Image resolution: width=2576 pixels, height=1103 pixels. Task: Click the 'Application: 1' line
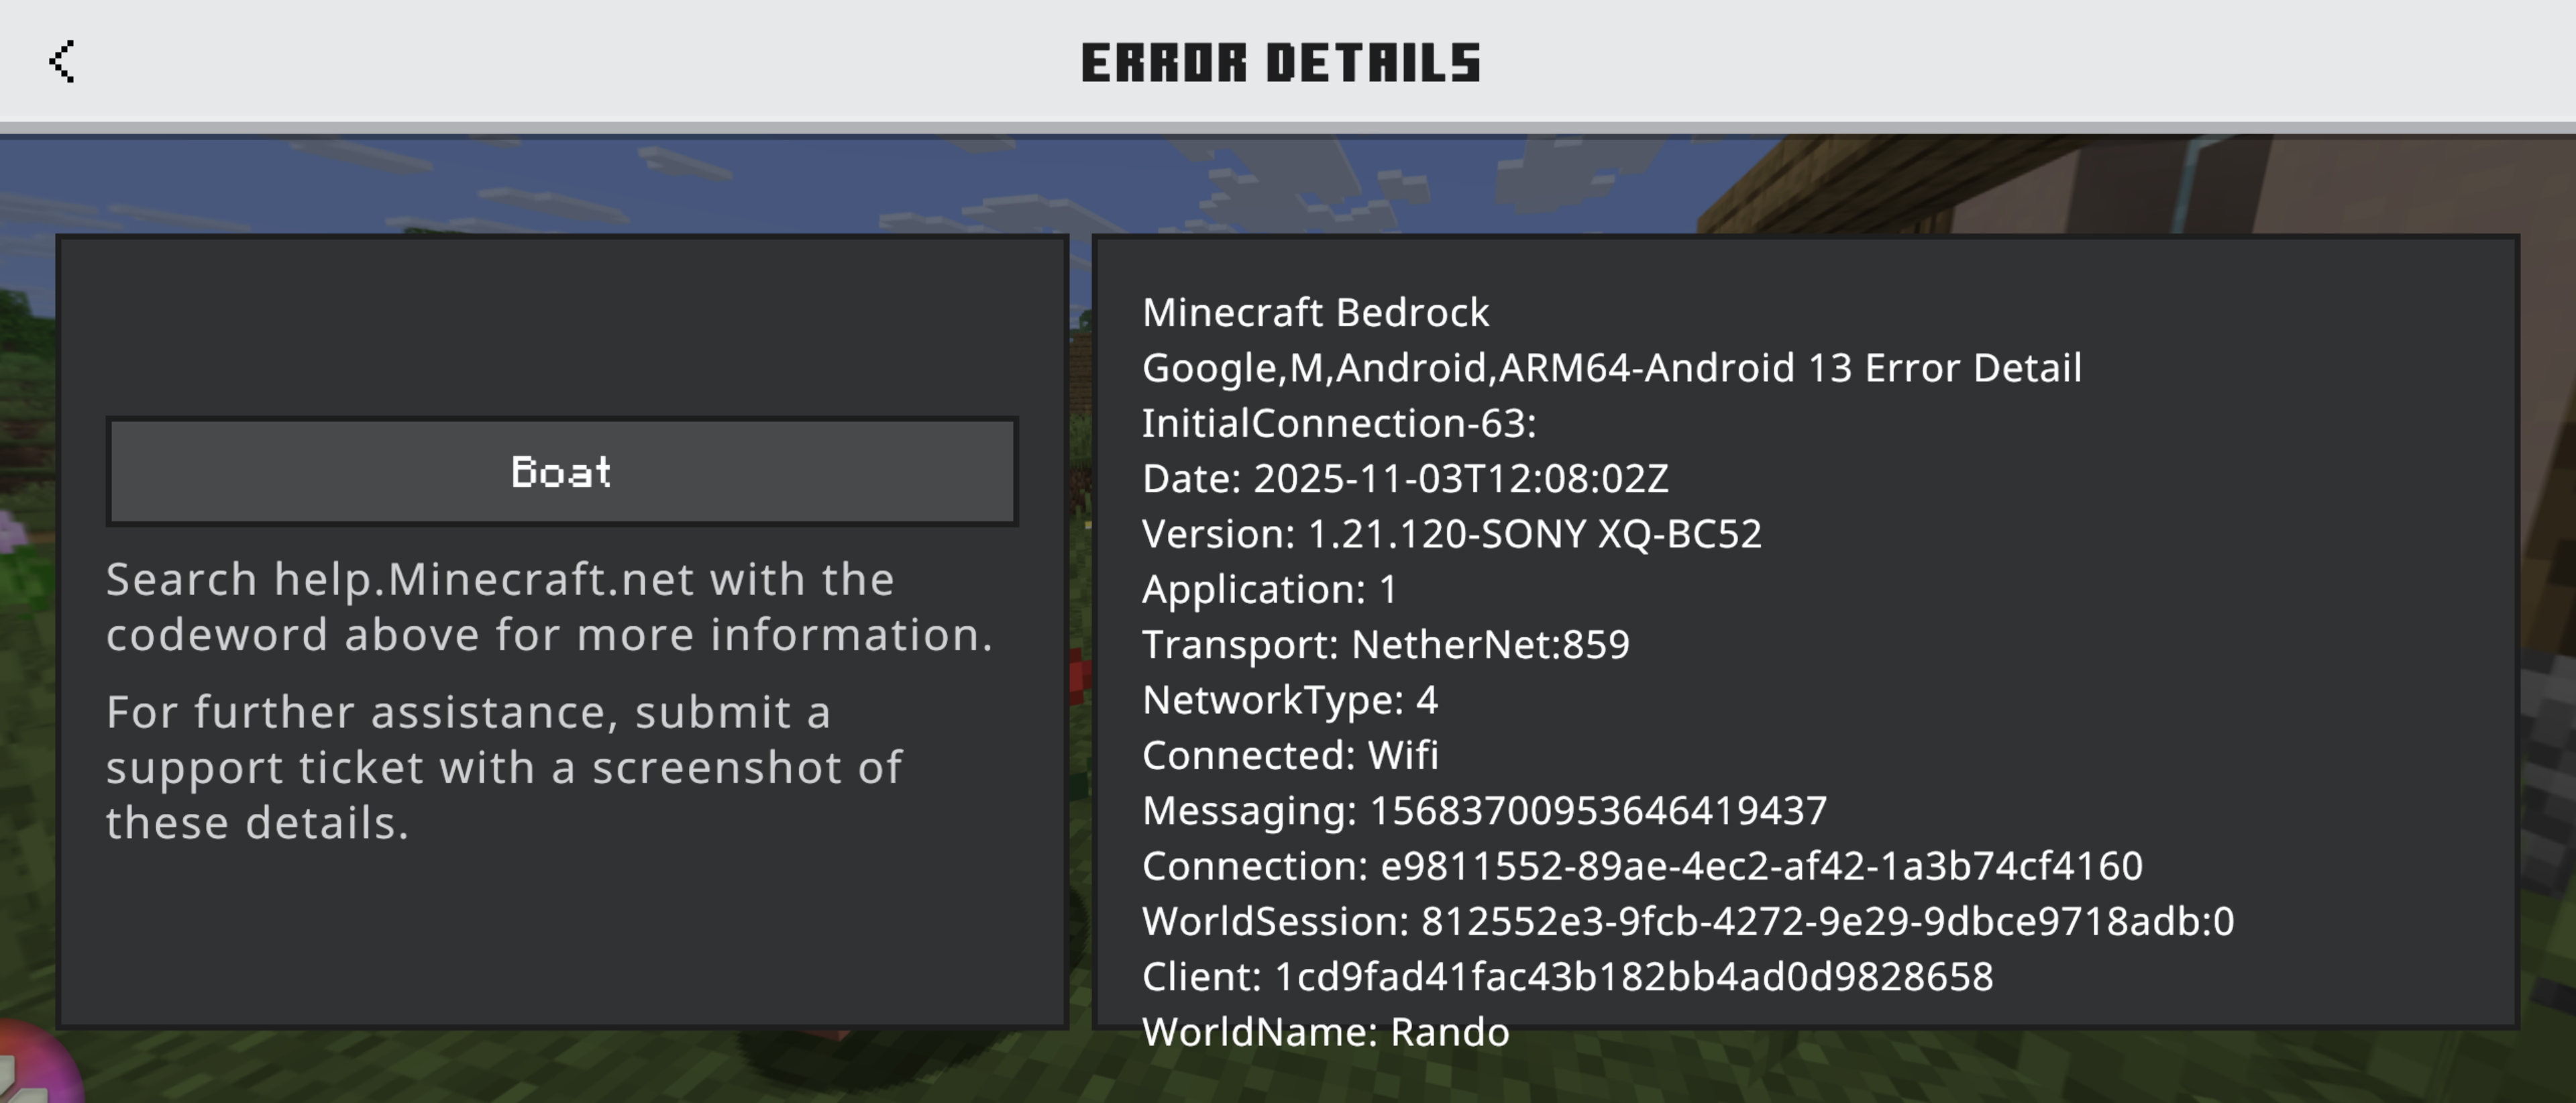coord(1269,589)
